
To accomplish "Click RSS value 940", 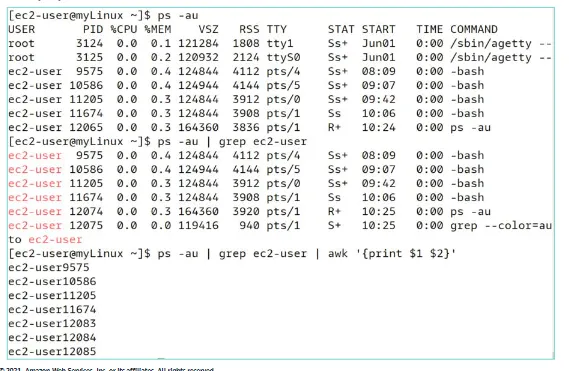I will (x=249, y=226).
